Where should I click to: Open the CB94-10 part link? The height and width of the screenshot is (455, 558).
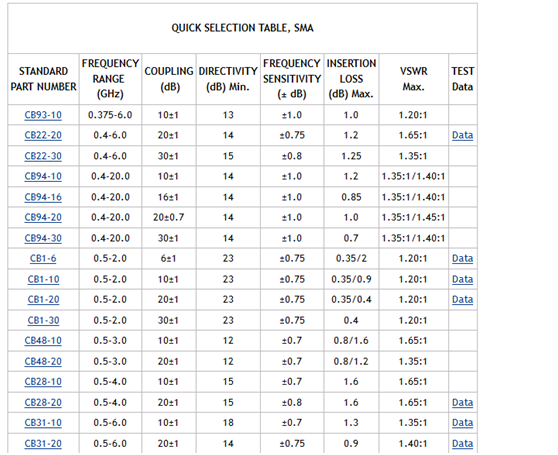[x=43, y=176]
